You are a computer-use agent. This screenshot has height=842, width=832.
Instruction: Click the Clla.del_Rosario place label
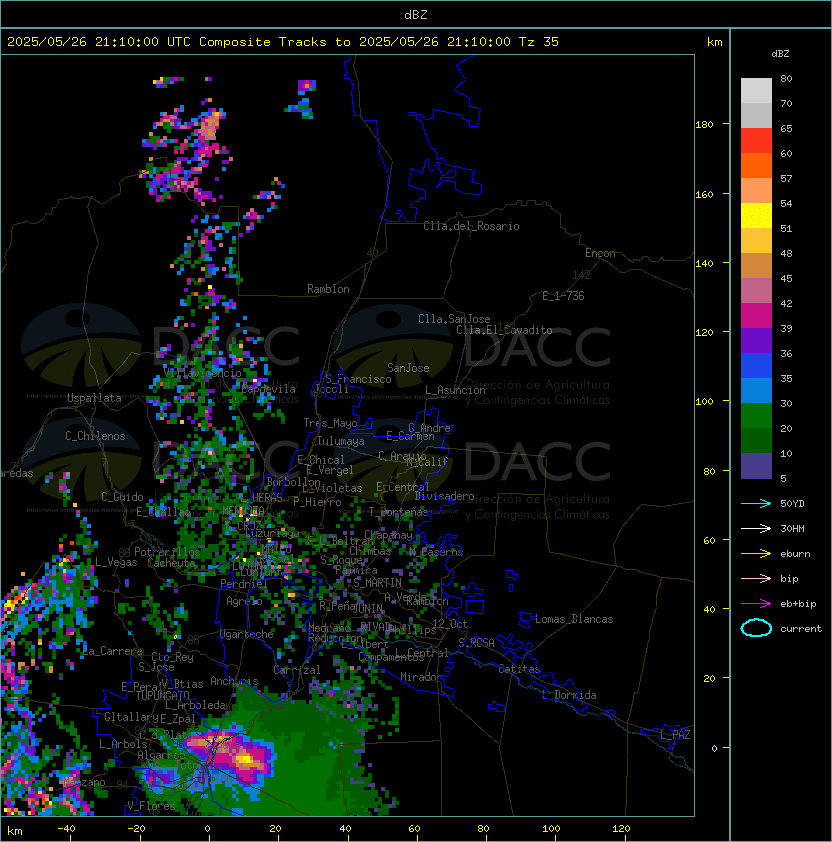[x=471, y=226]
